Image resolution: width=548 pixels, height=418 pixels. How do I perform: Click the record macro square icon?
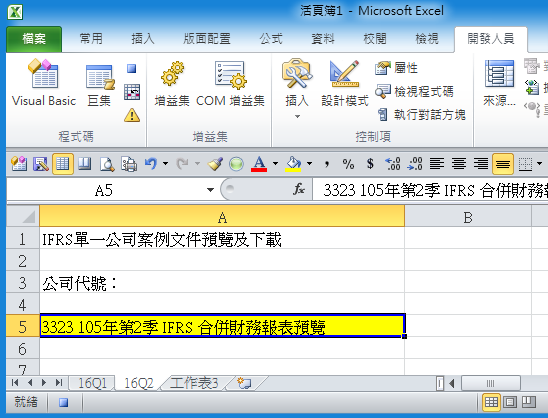[132, 69]
